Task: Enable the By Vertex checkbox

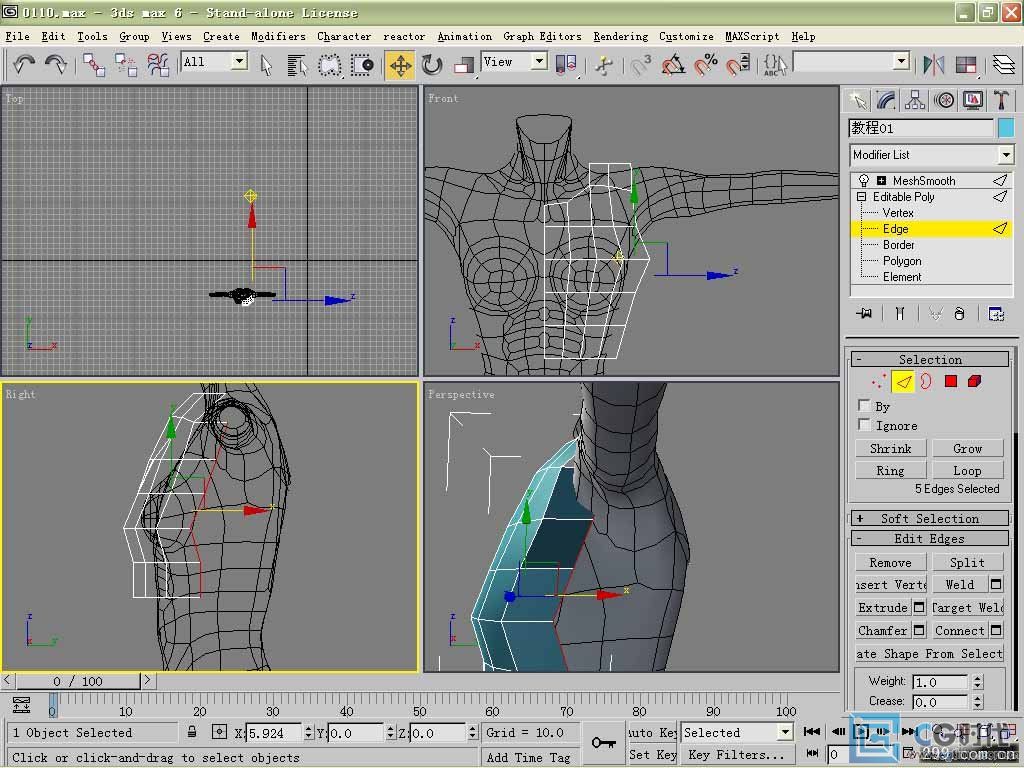Action: [x=864, y=405]
